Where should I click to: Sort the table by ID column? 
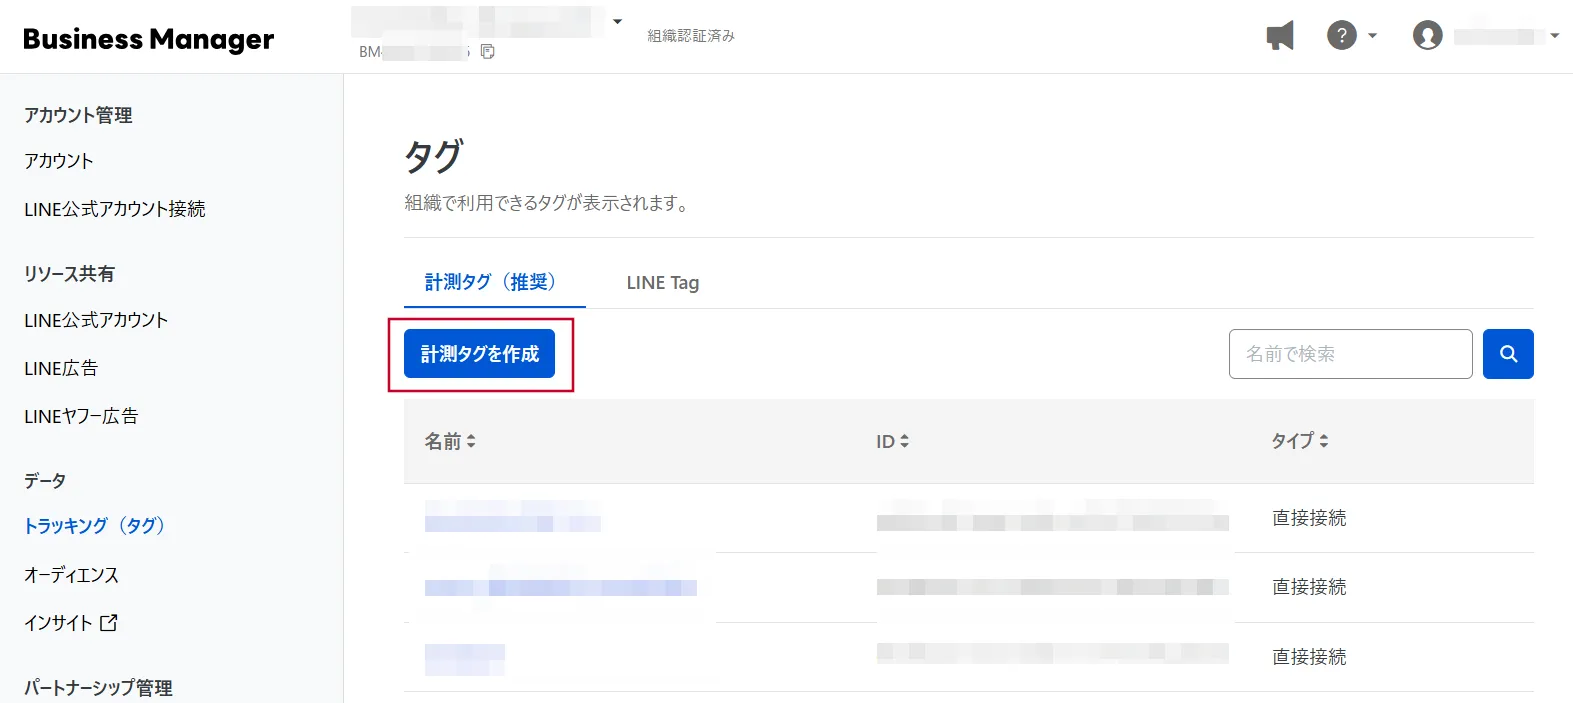(x=892, y=441)
